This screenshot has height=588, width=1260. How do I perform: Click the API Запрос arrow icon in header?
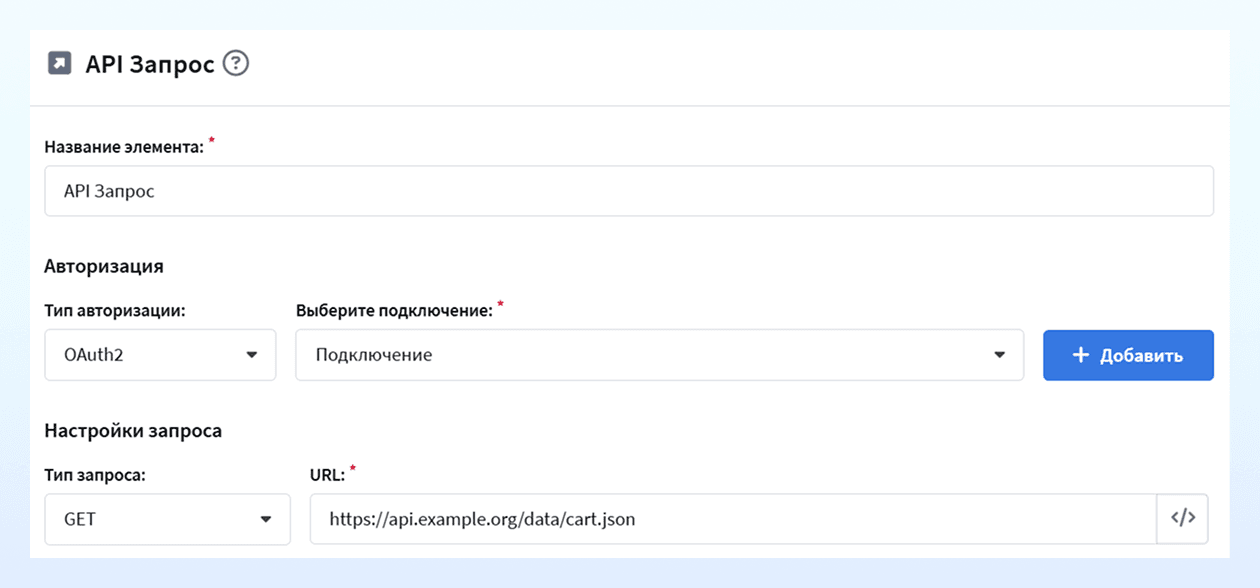pos(60,64)
